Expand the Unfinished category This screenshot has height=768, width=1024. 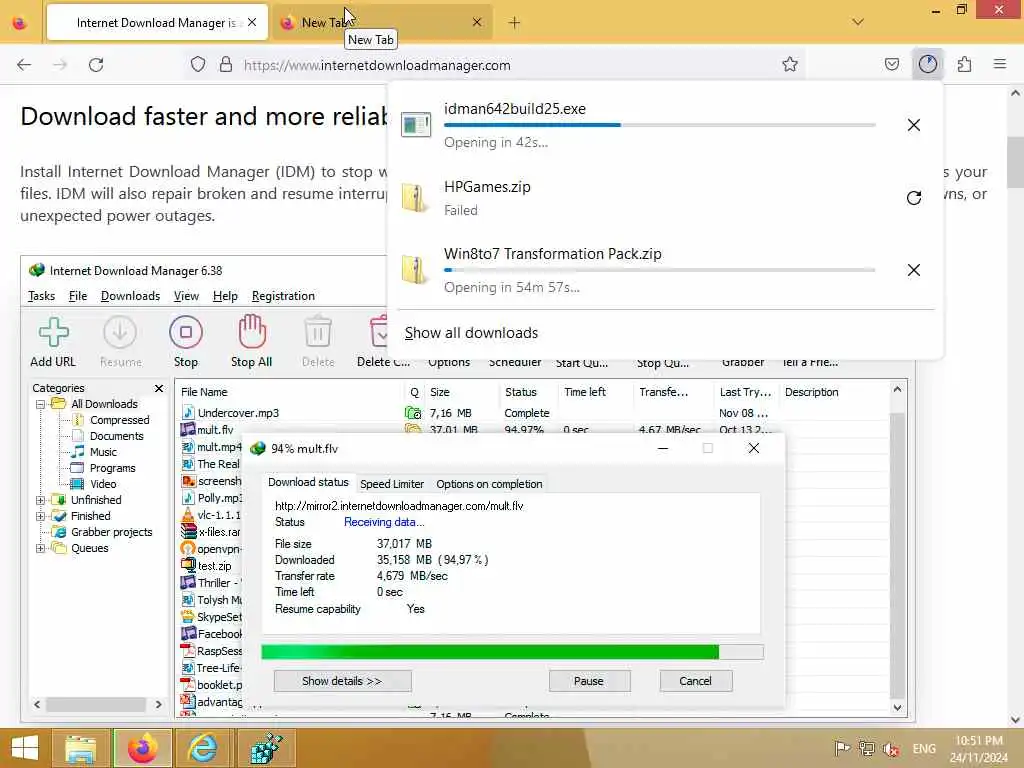tap(40, 500)
